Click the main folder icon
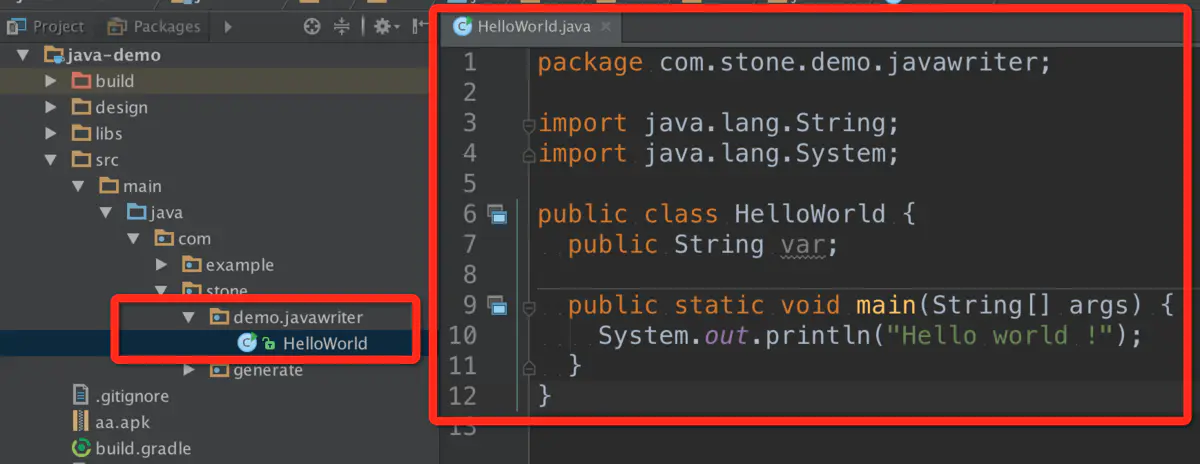The image size is (1200, 464). 108,186
